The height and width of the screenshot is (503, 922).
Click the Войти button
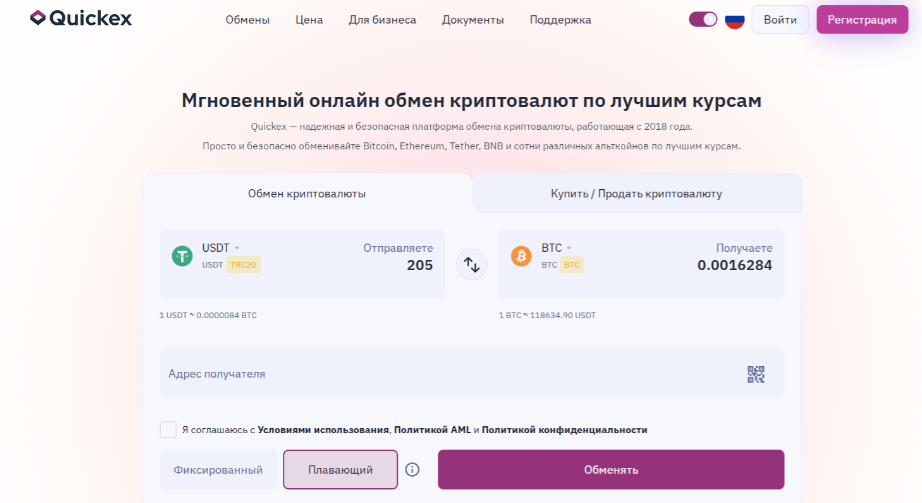click(780, 19)
